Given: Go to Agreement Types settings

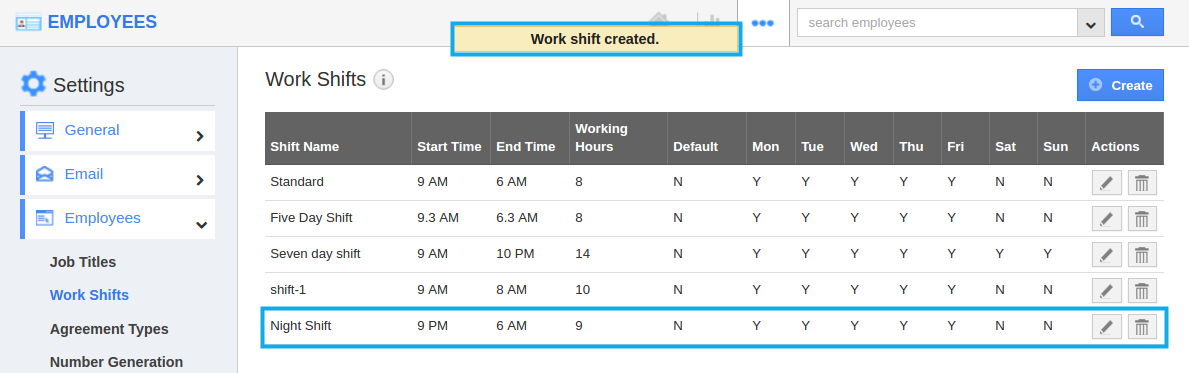Looking at the screenshot, I should click(109, 329).
